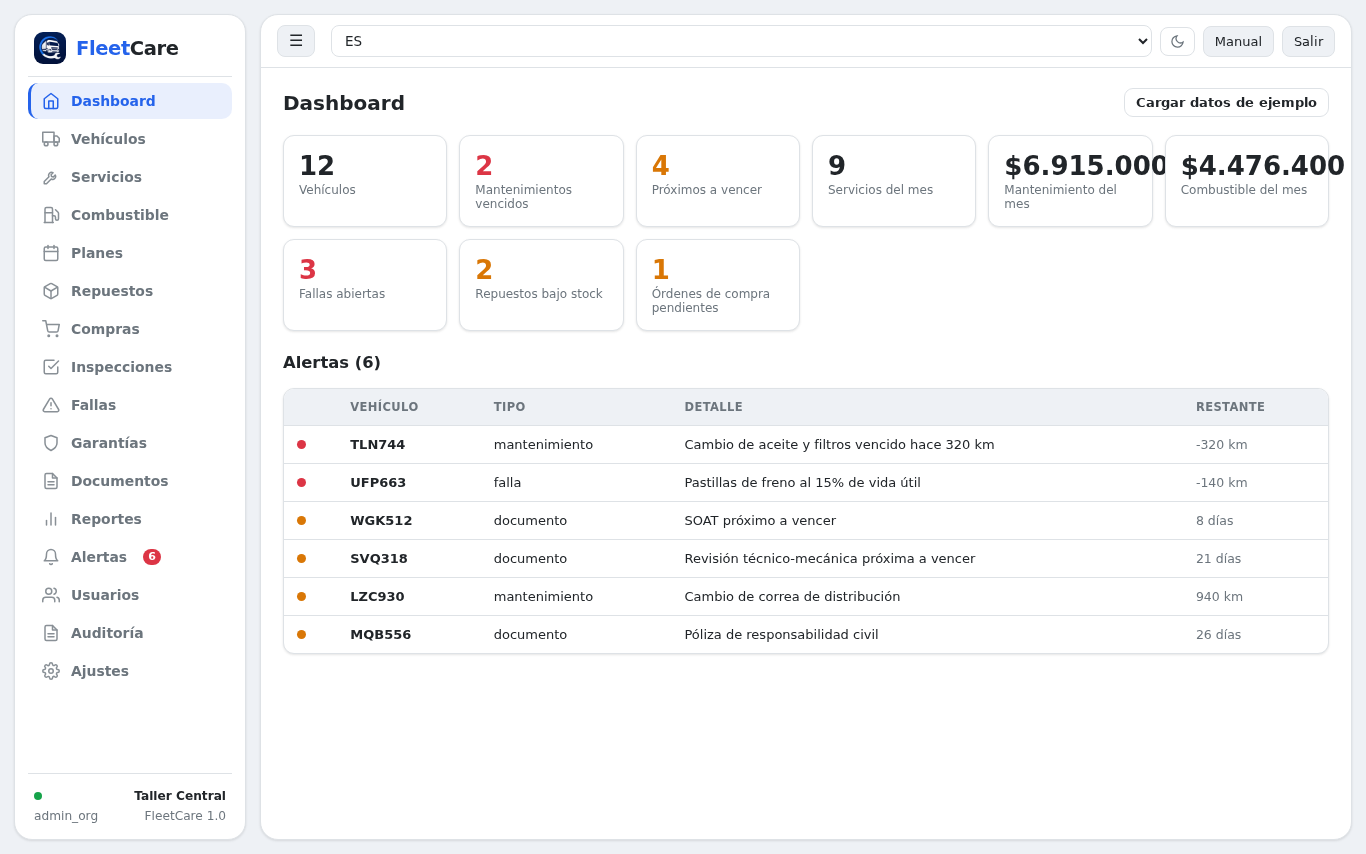This screenshot has height=854, width=1366.
Task: Click the wrench icon beside Servicios
Action: click(51, 177)
